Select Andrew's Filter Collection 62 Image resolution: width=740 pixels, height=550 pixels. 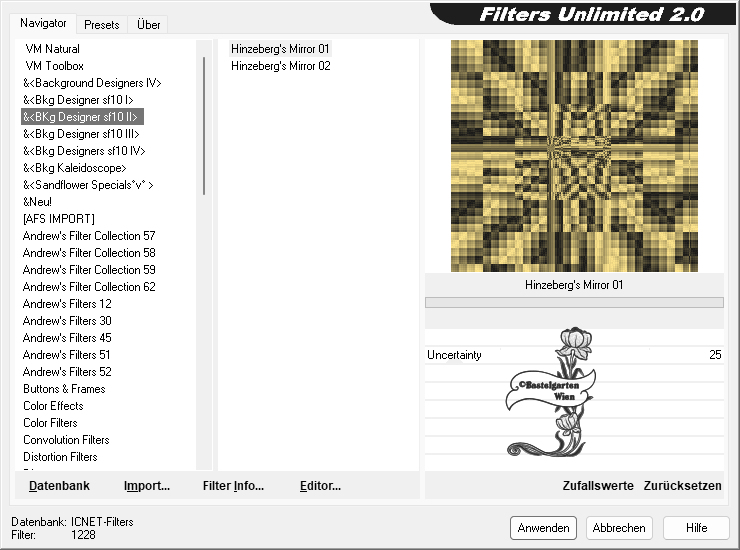(x=89, y=287)
